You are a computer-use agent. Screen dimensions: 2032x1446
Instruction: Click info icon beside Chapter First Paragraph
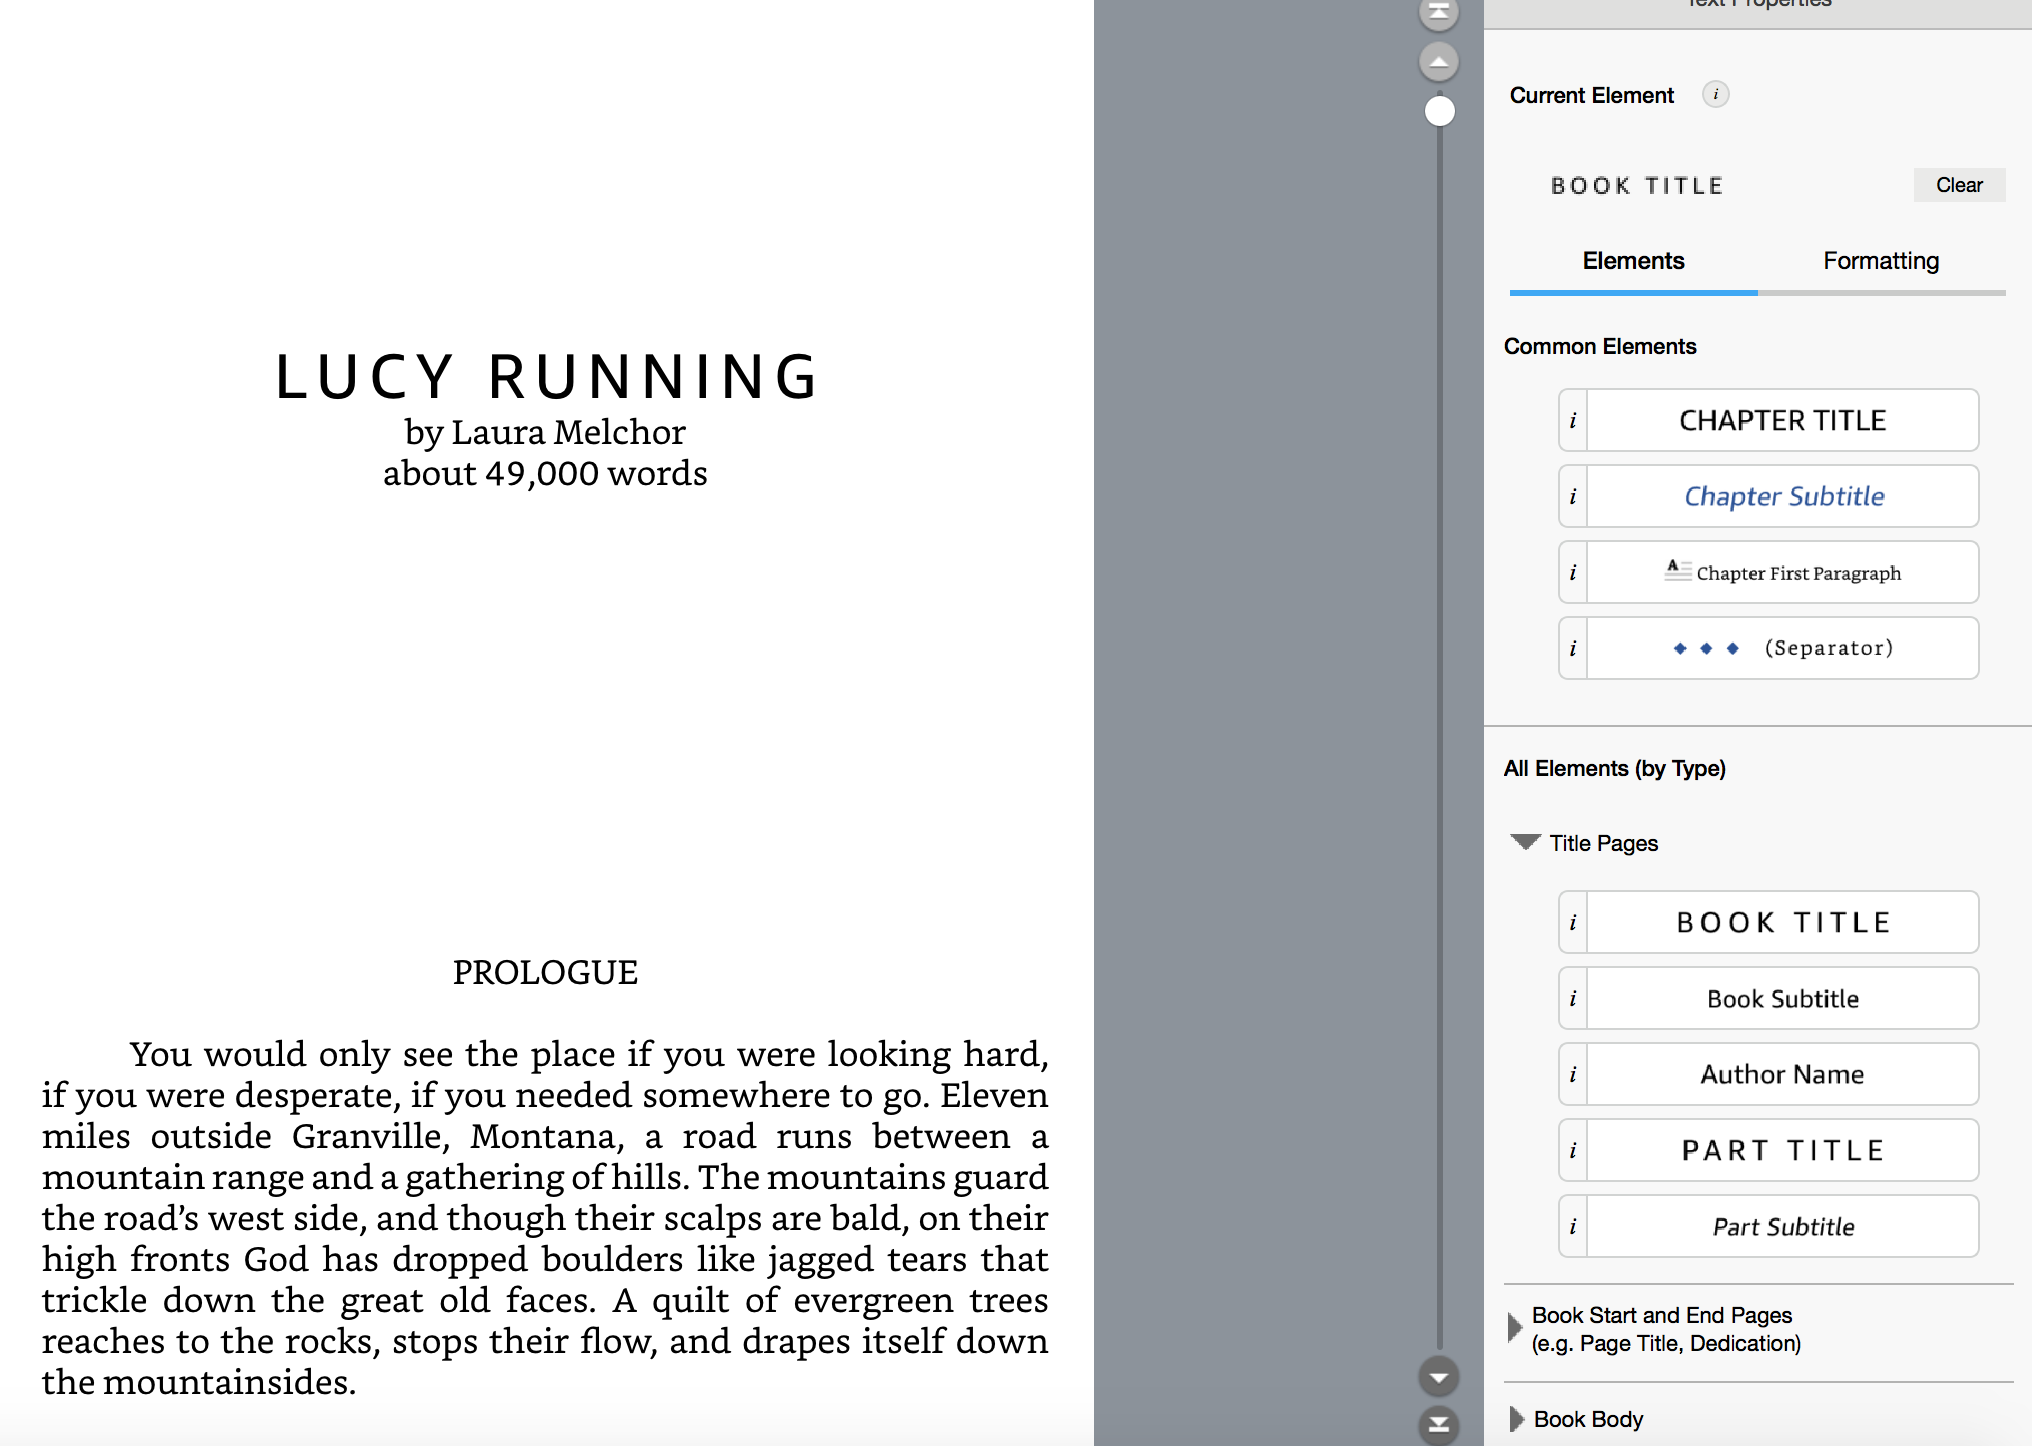click(1573, 573)
